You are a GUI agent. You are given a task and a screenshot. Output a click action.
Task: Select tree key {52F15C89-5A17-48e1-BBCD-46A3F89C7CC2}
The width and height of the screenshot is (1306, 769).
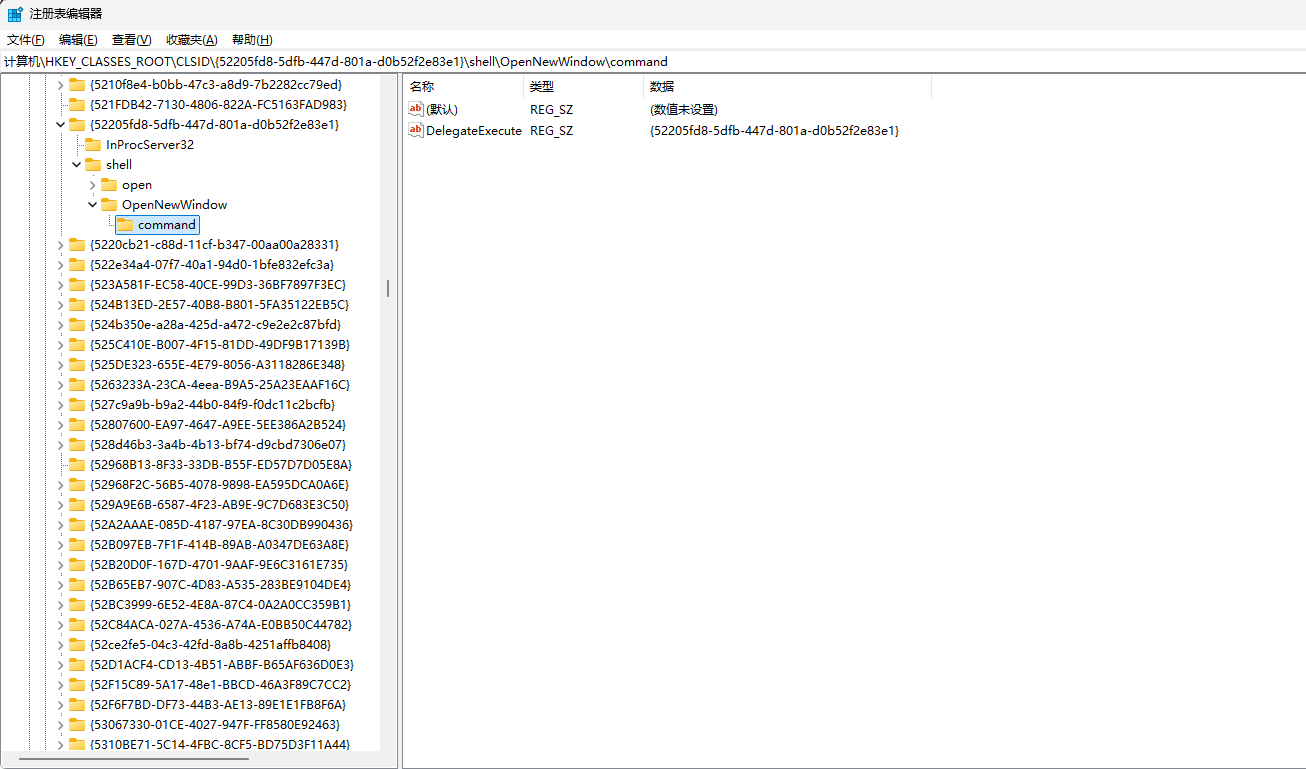pyautogui.click(x=220, y=685)
